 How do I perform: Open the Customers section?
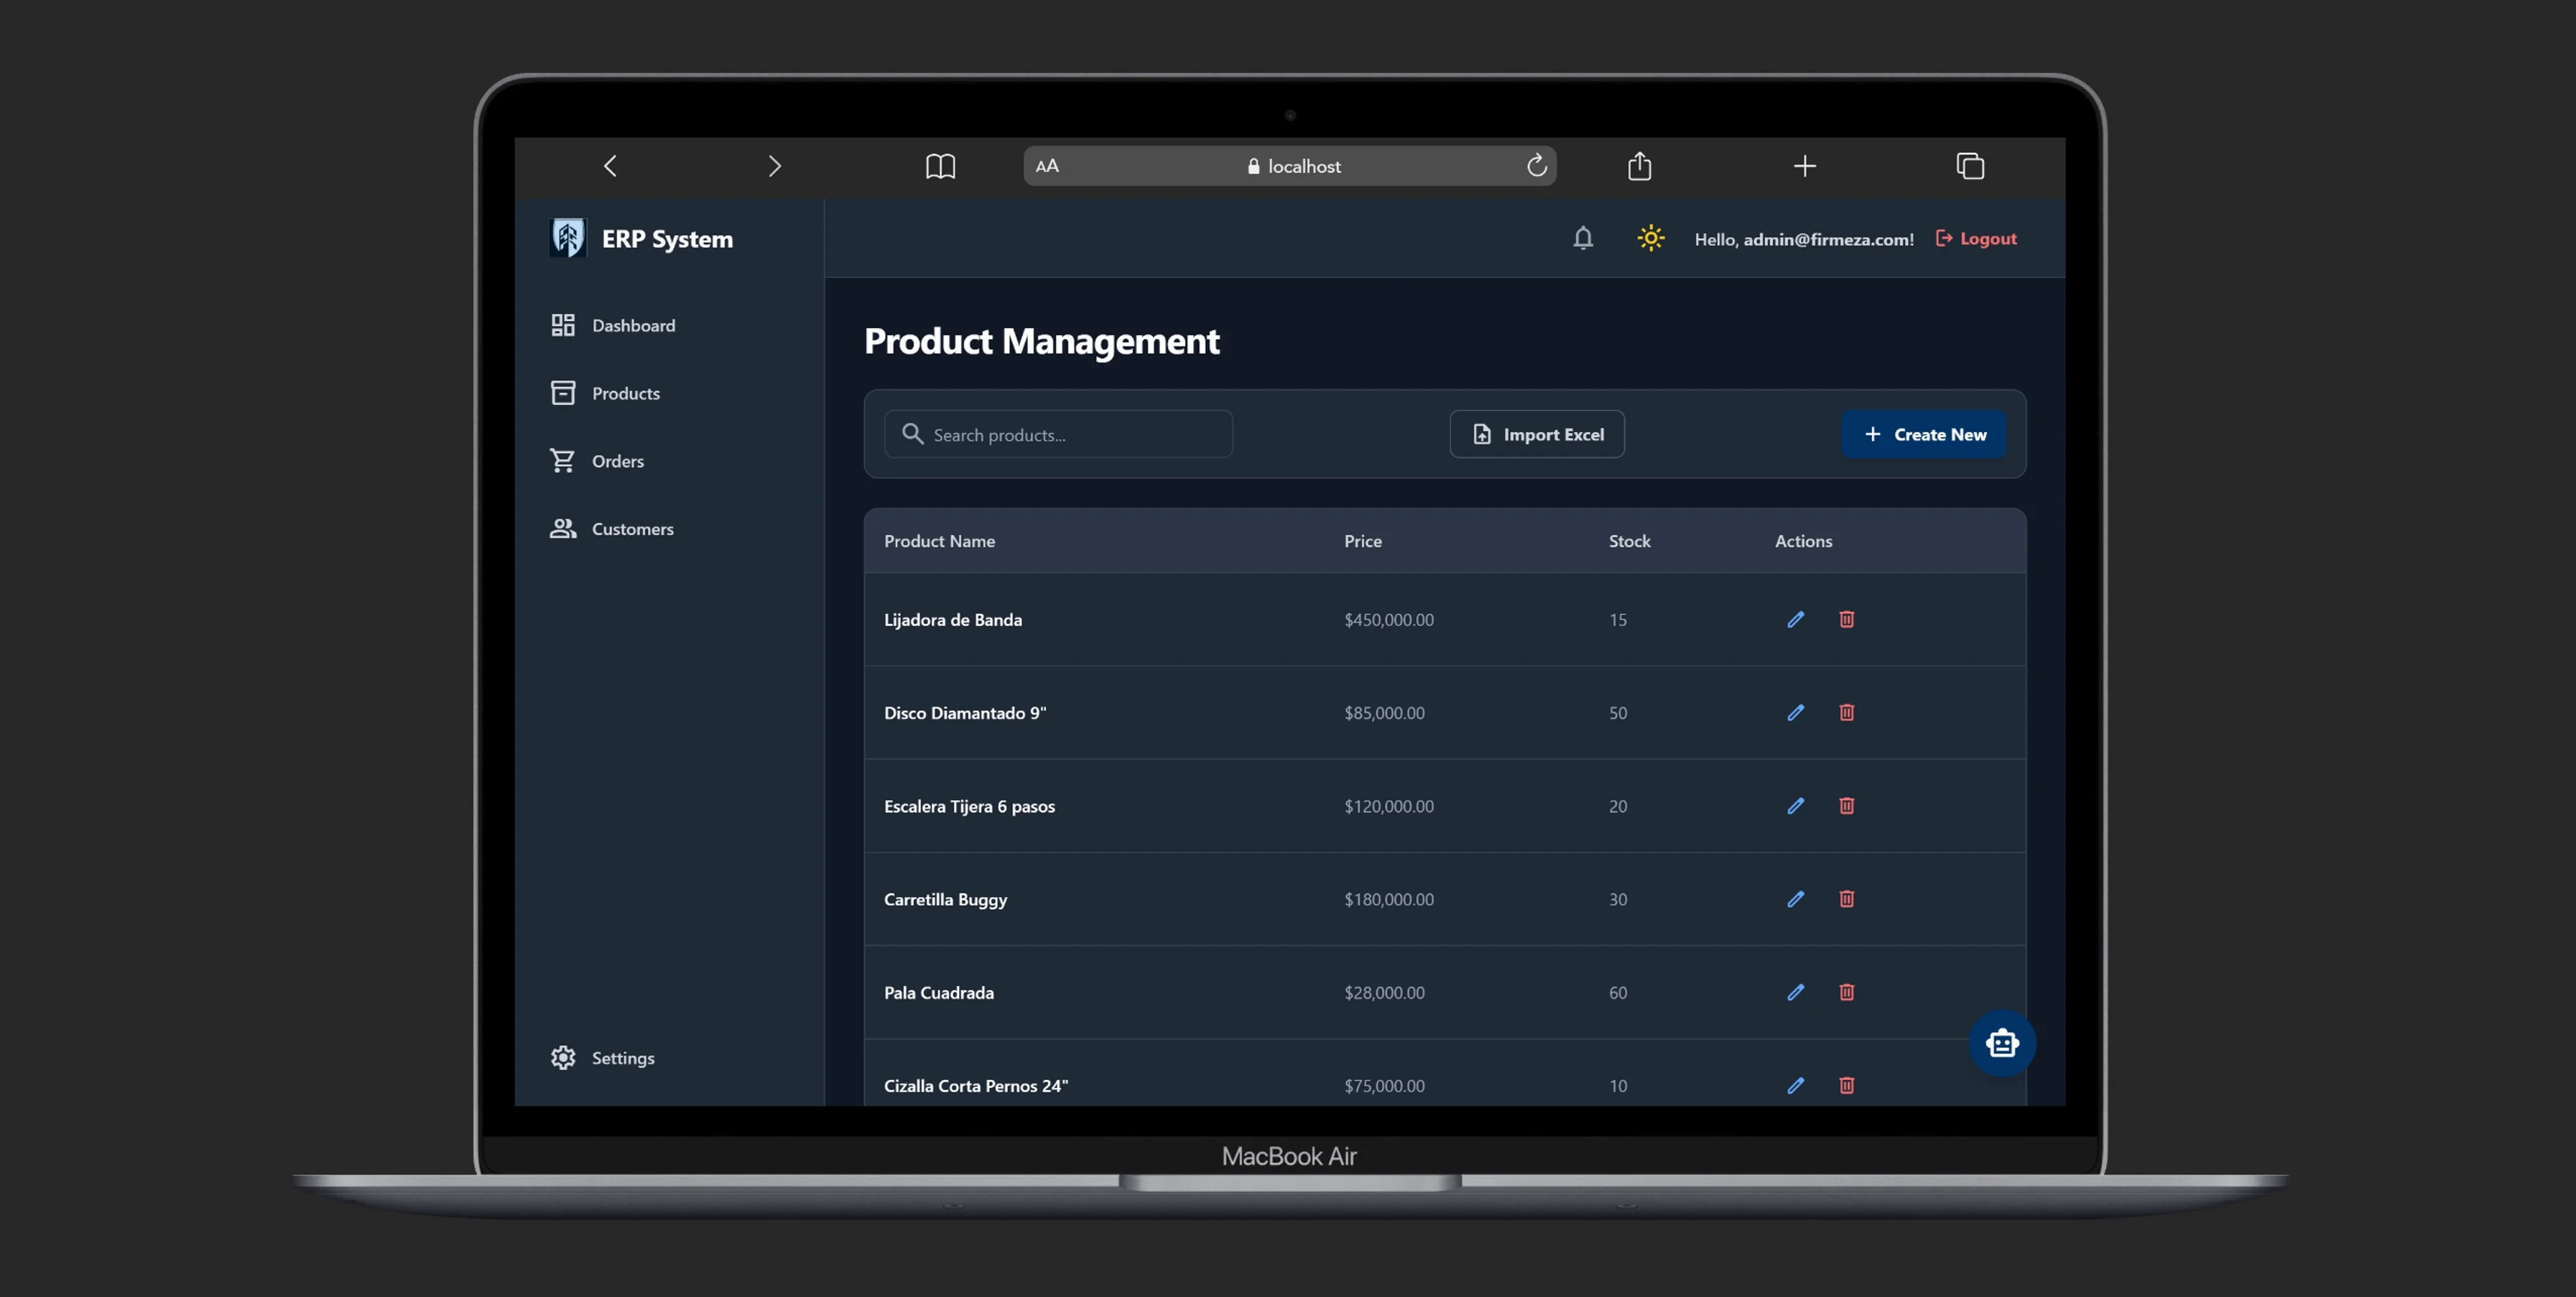pyautogui.click(x=631, y=528)
